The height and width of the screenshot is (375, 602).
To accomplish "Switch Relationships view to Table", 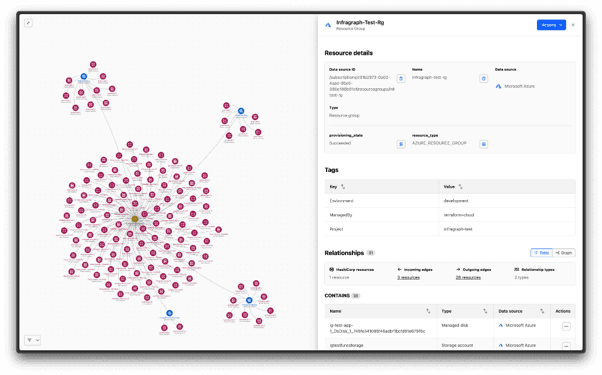I will [x=541, y=253].
